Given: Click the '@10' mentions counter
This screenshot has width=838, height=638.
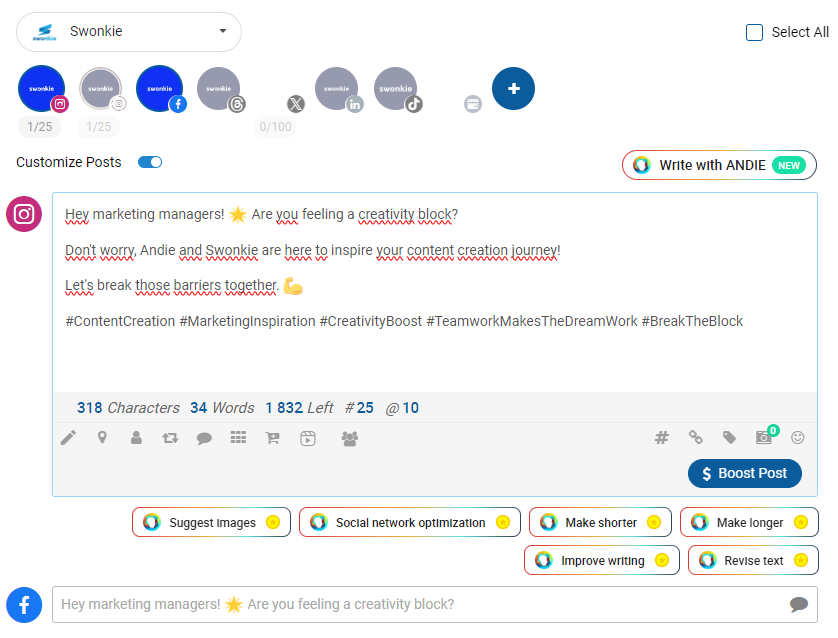Looking at the screenshot, I should coord(402,408).
